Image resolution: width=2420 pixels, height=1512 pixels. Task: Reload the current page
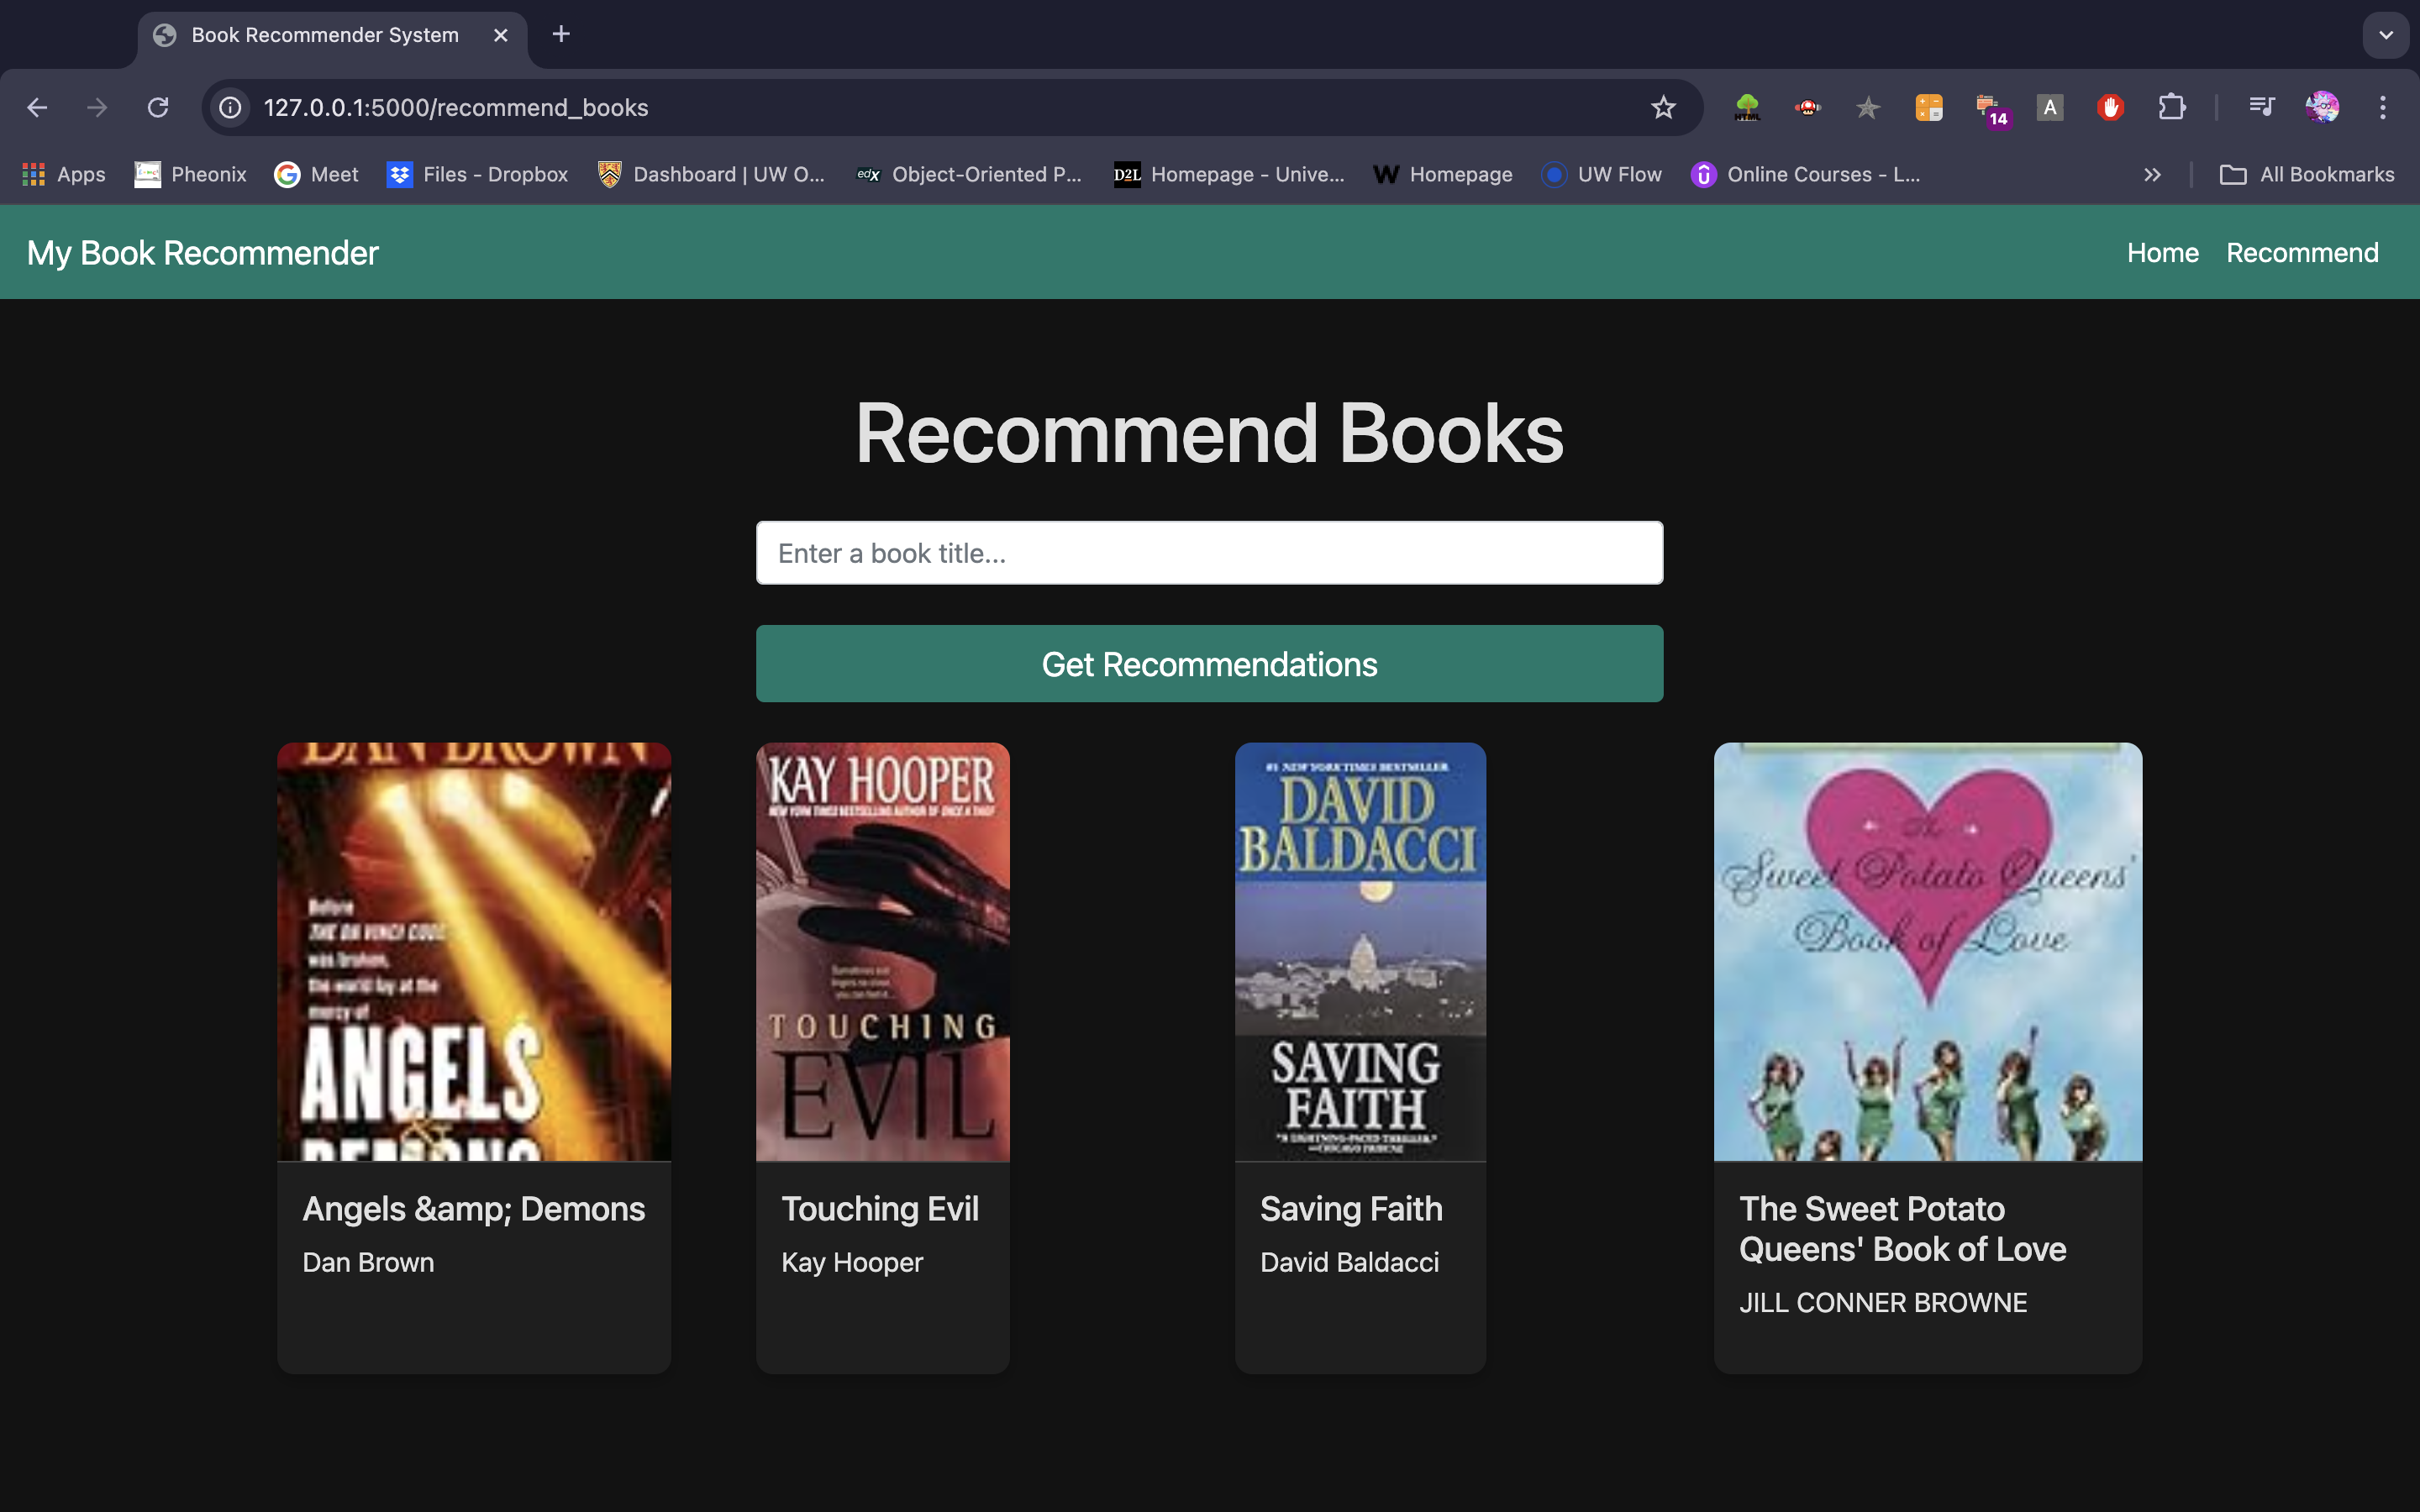158,107
